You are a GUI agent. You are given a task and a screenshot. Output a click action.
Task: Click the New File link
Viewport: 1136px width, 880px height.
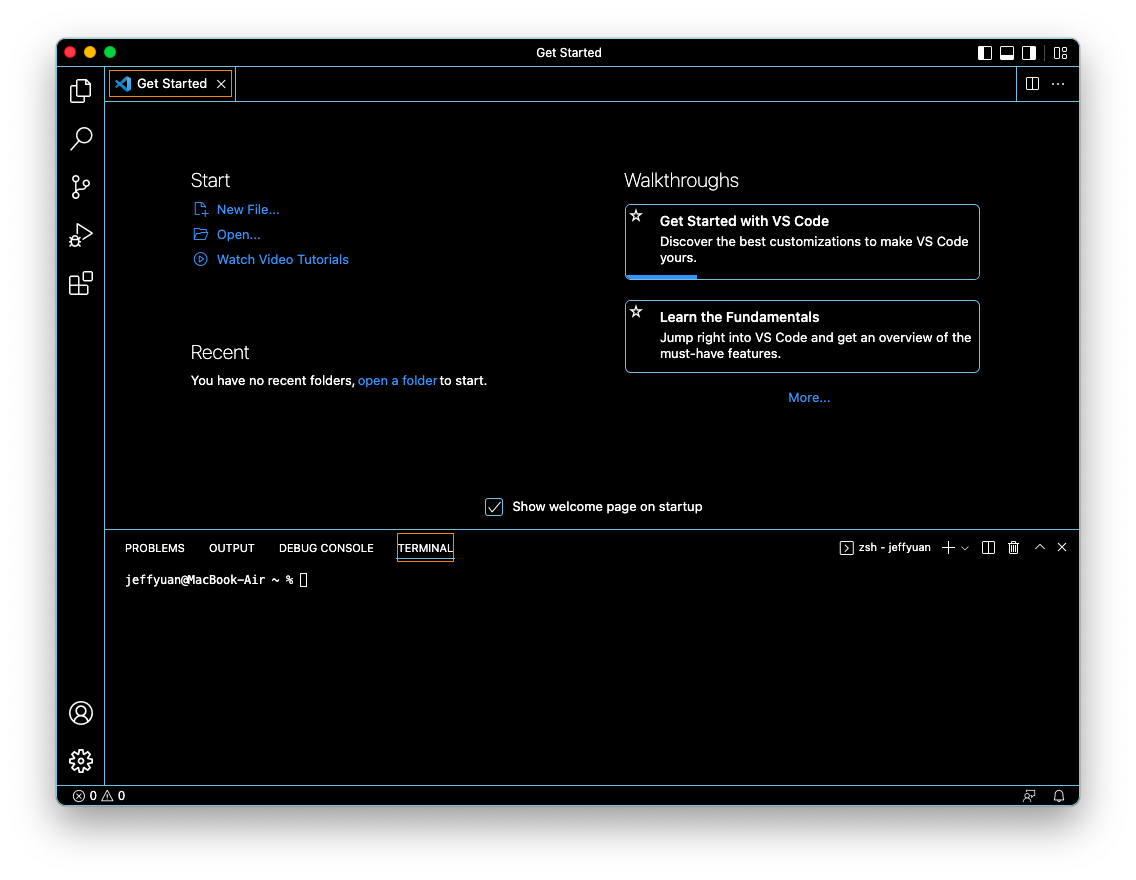248,209
